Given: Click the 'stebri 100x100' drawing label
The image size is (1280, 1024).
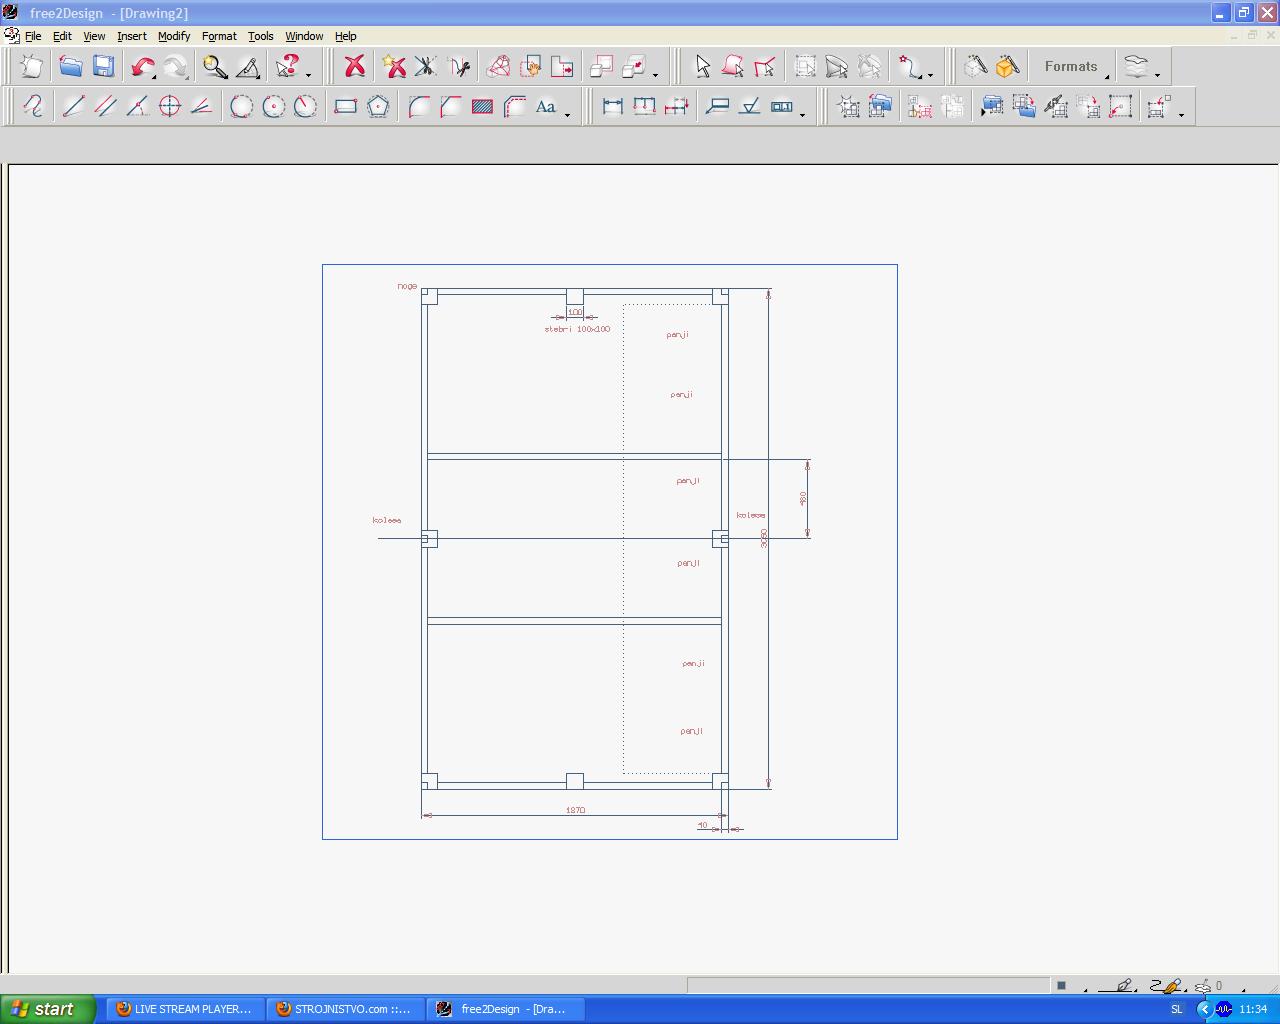Looking at the screenshot, I should coord(577,329).
